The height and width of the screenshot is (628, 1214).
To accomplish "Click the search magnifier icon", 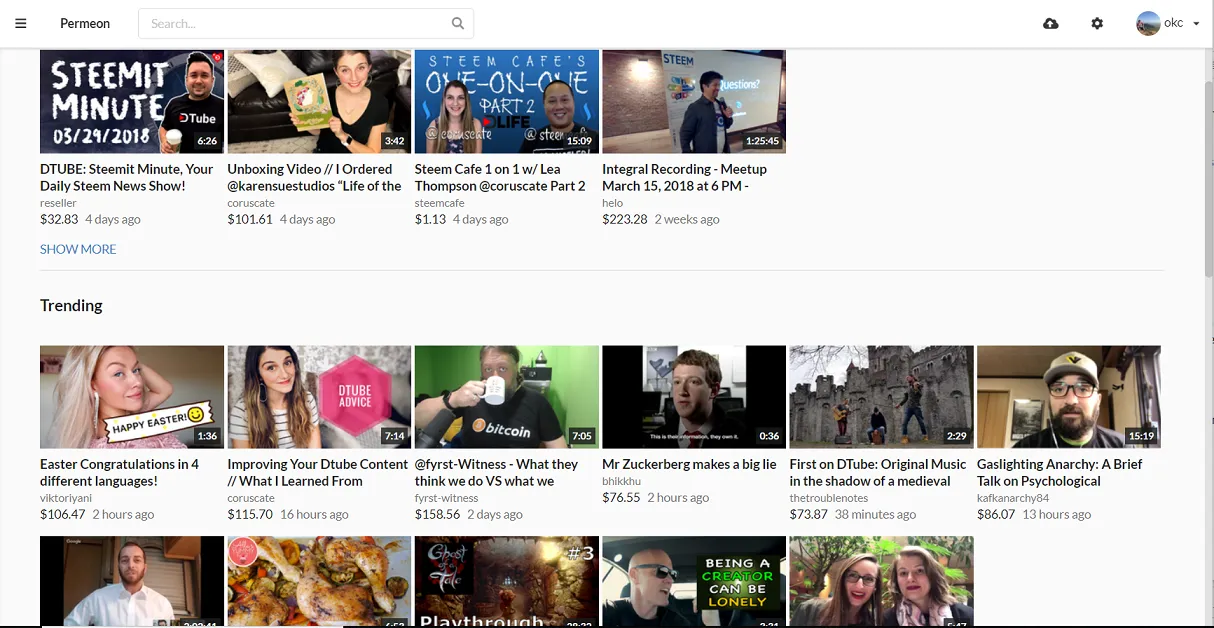I will coord(458,23).
